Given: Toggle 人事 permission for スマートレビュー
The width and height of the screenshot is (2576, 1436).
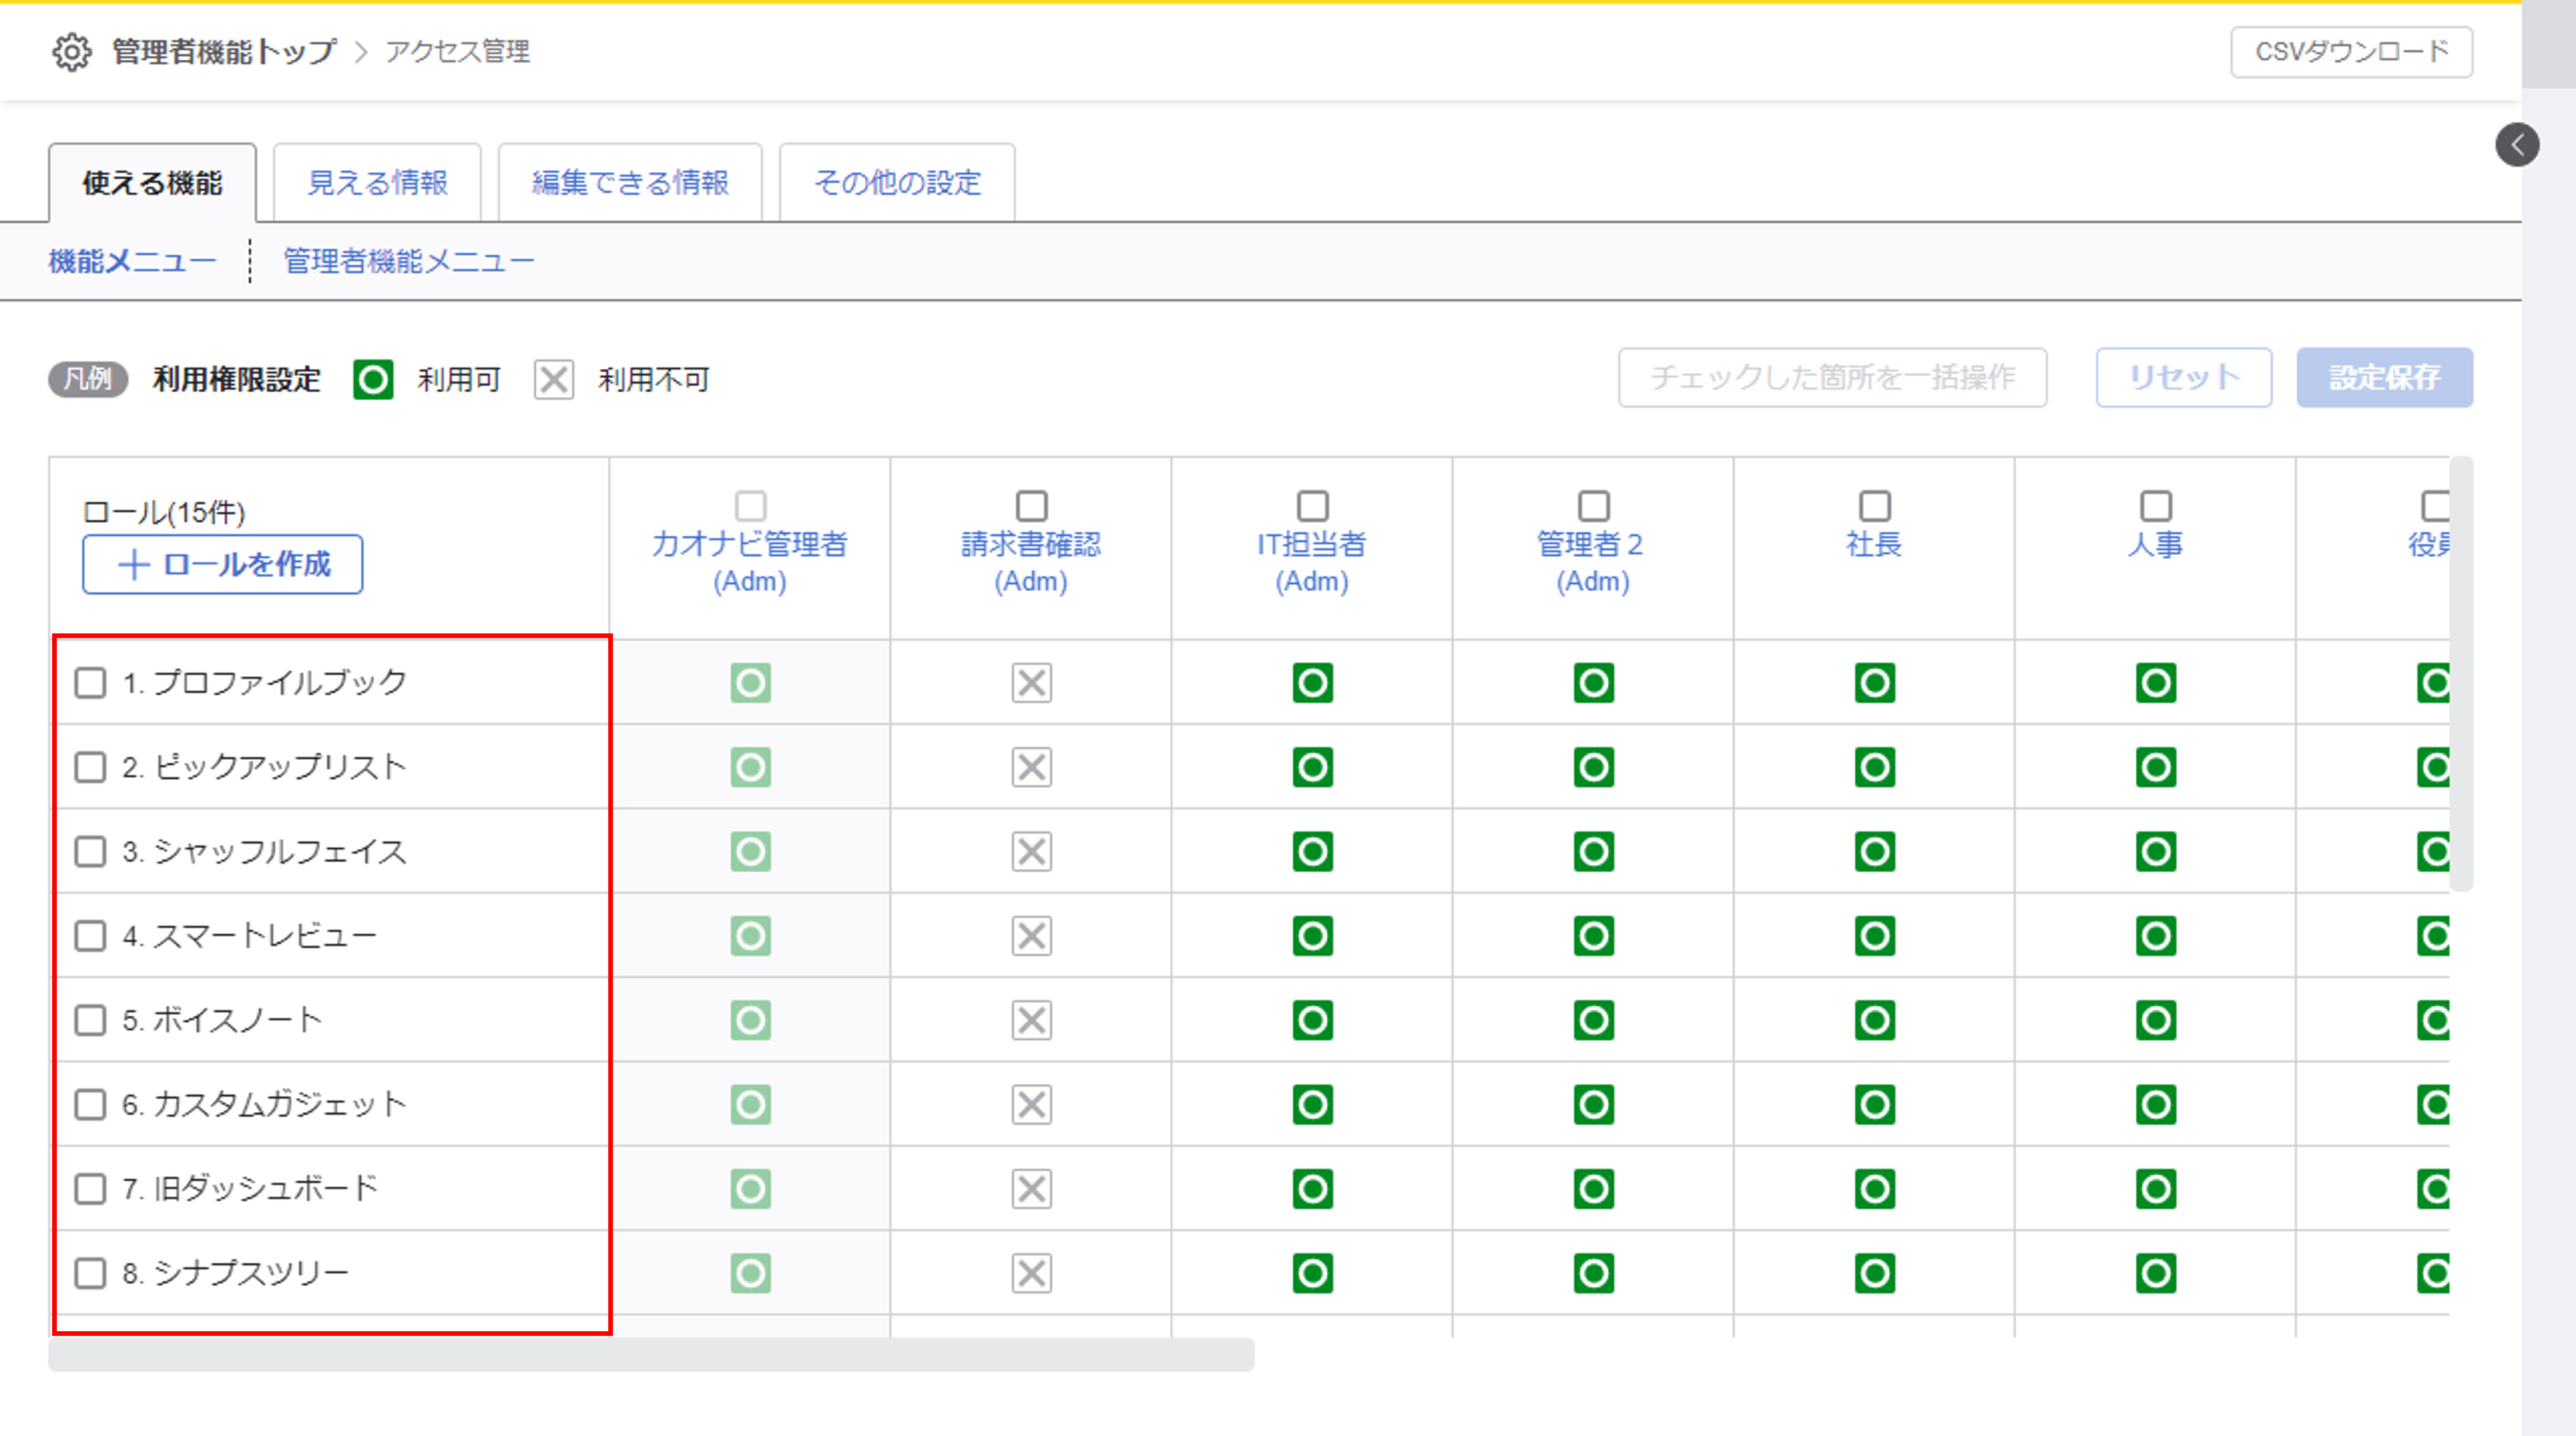Looking at the screenshot, I should (x=2155, y=936).
